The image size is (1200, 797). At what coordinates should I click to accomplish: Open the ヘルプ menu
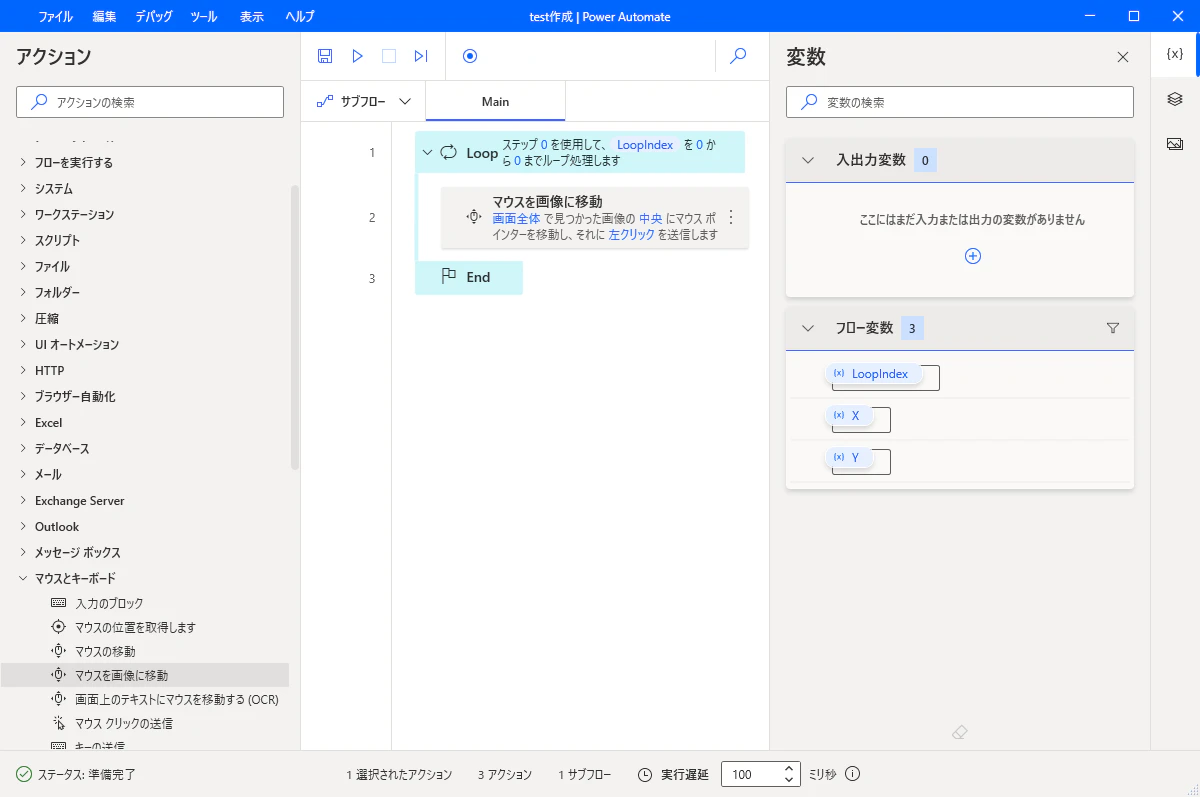(300, 17)
